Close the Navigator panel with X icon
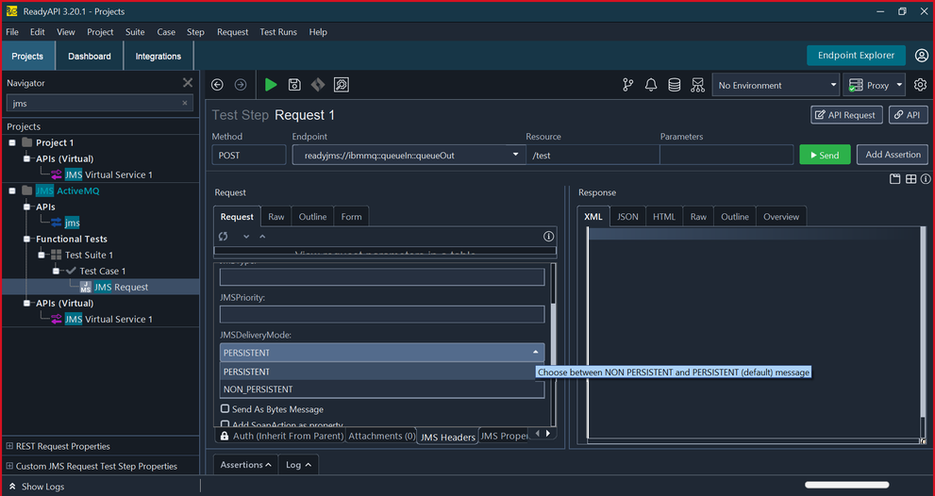The image size is (935, 496). (187, 83)
